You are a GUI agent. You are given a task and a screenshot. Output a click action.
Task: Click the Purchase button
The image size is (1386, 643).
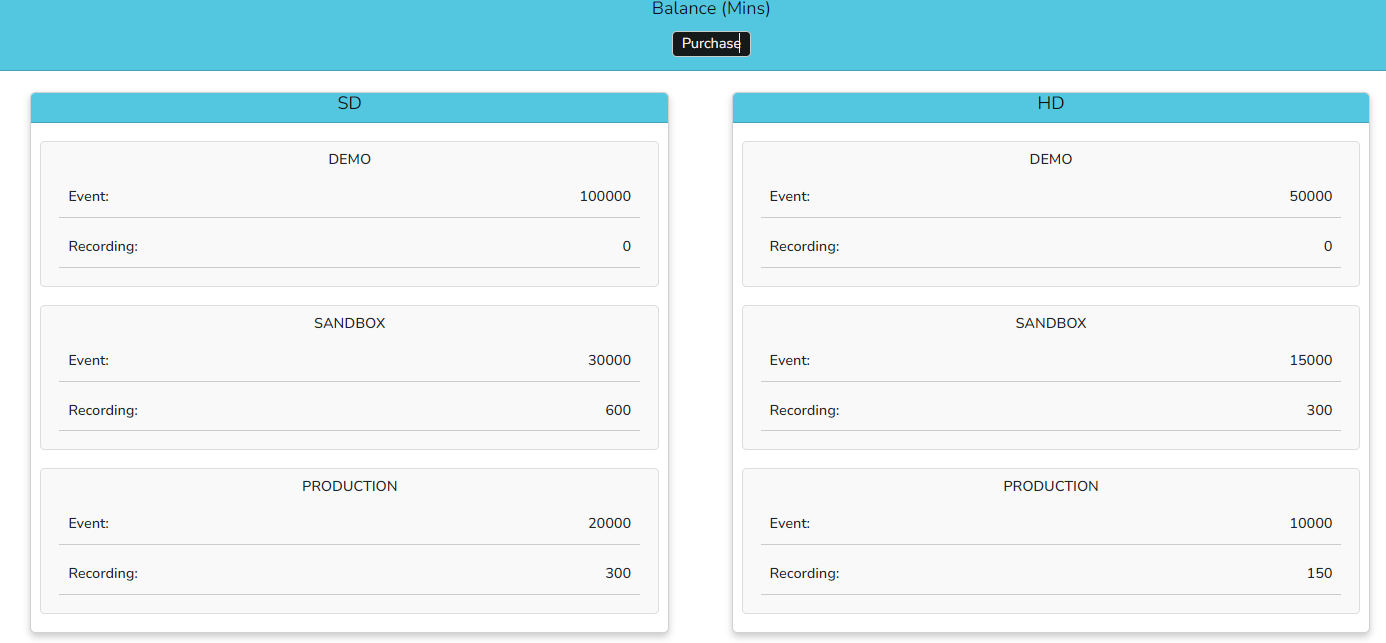click(711, 43)
